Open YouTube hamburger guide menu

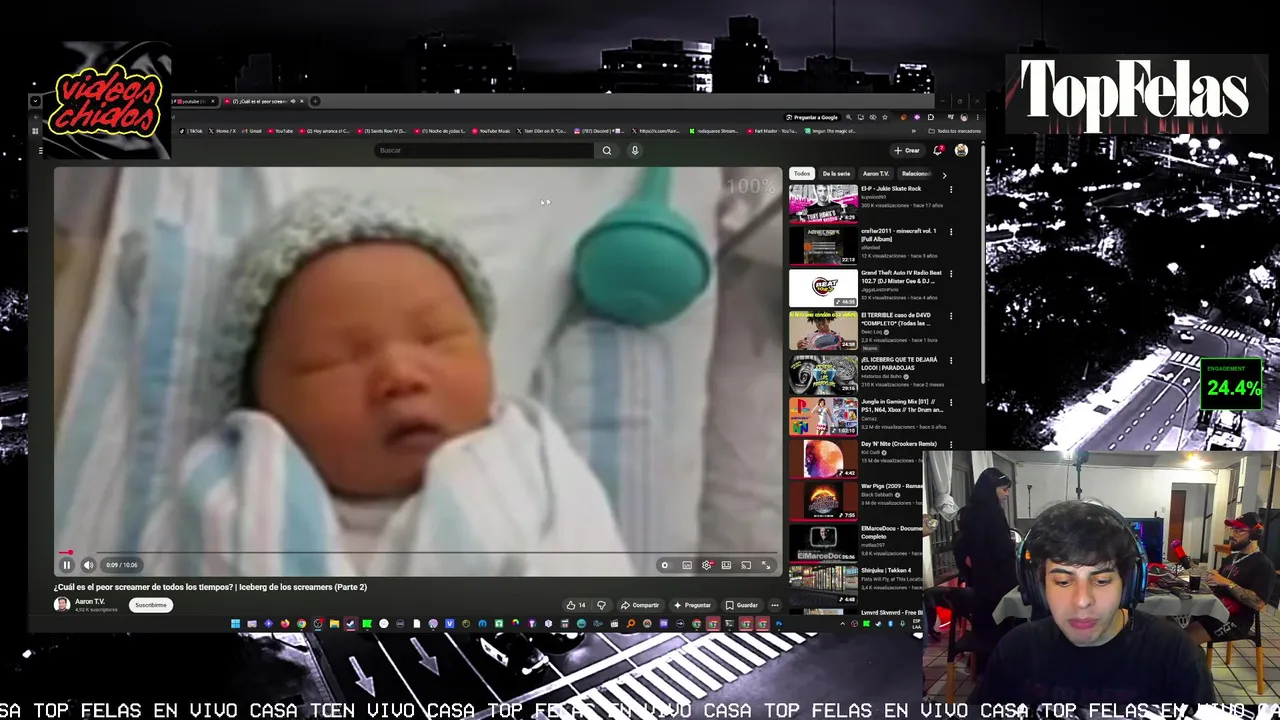point(41,150)
